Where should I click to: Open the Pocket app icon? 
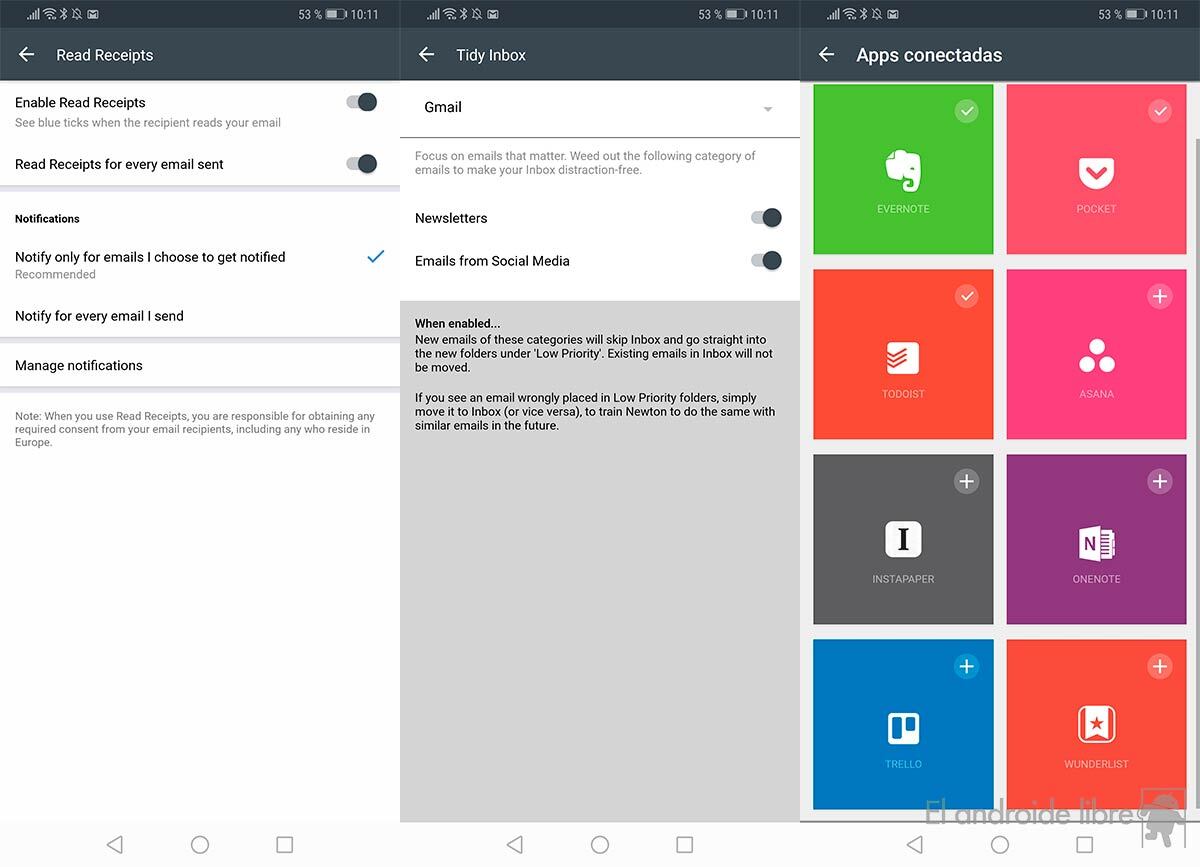coord(1096,173)
